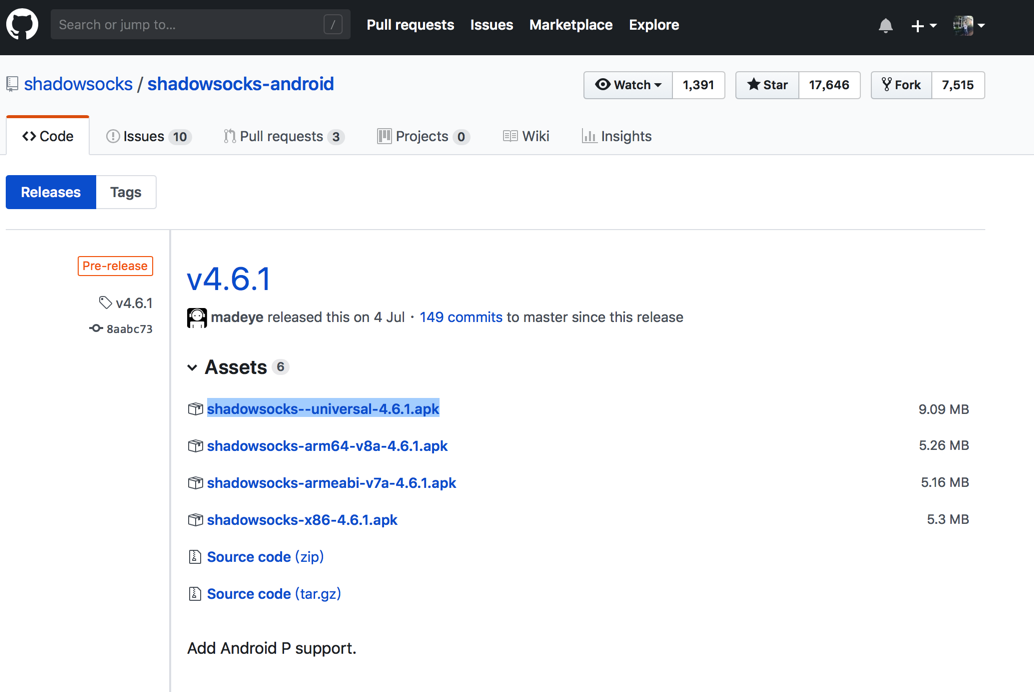Viewport: 1034px width, 692px height.
Task: Open the Watch dropdown button
Action: [628, 85]
